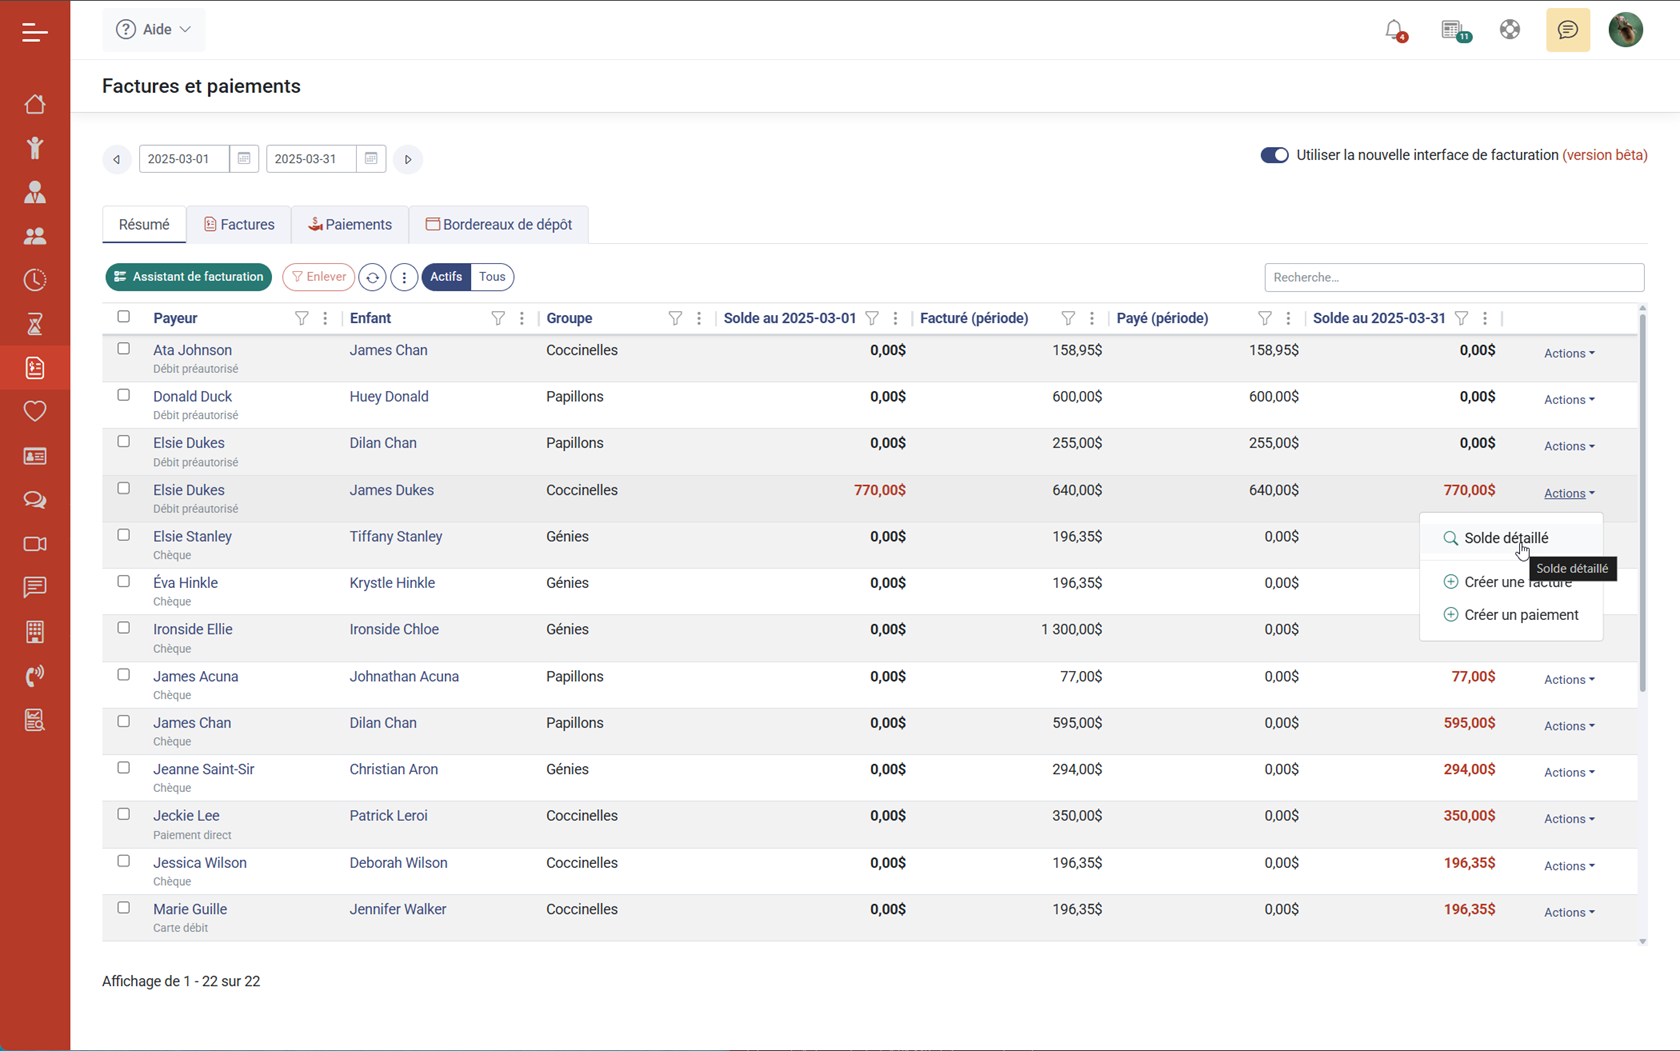Choose Créer un paiement from the menu

click(x=1520, y=615)
